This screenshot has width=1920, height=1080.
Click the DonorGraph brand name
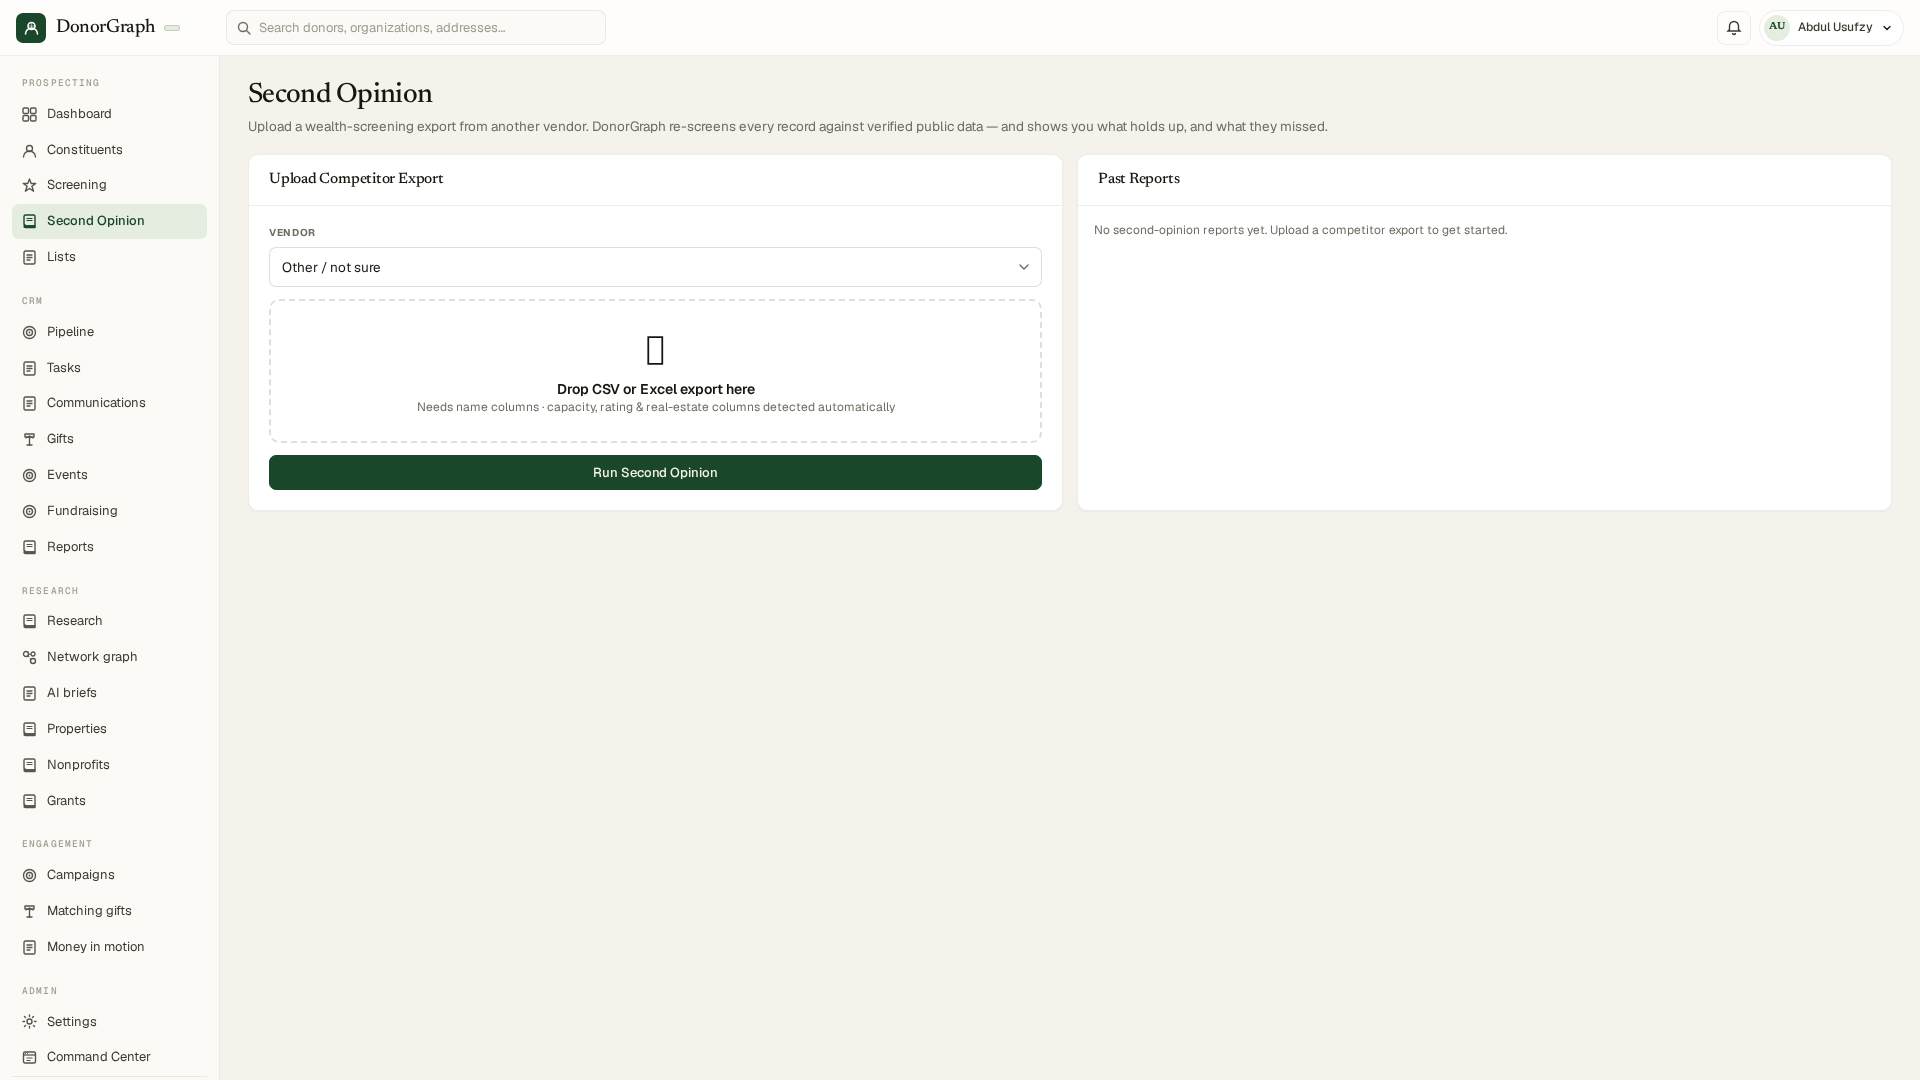[x=106, y=27]
